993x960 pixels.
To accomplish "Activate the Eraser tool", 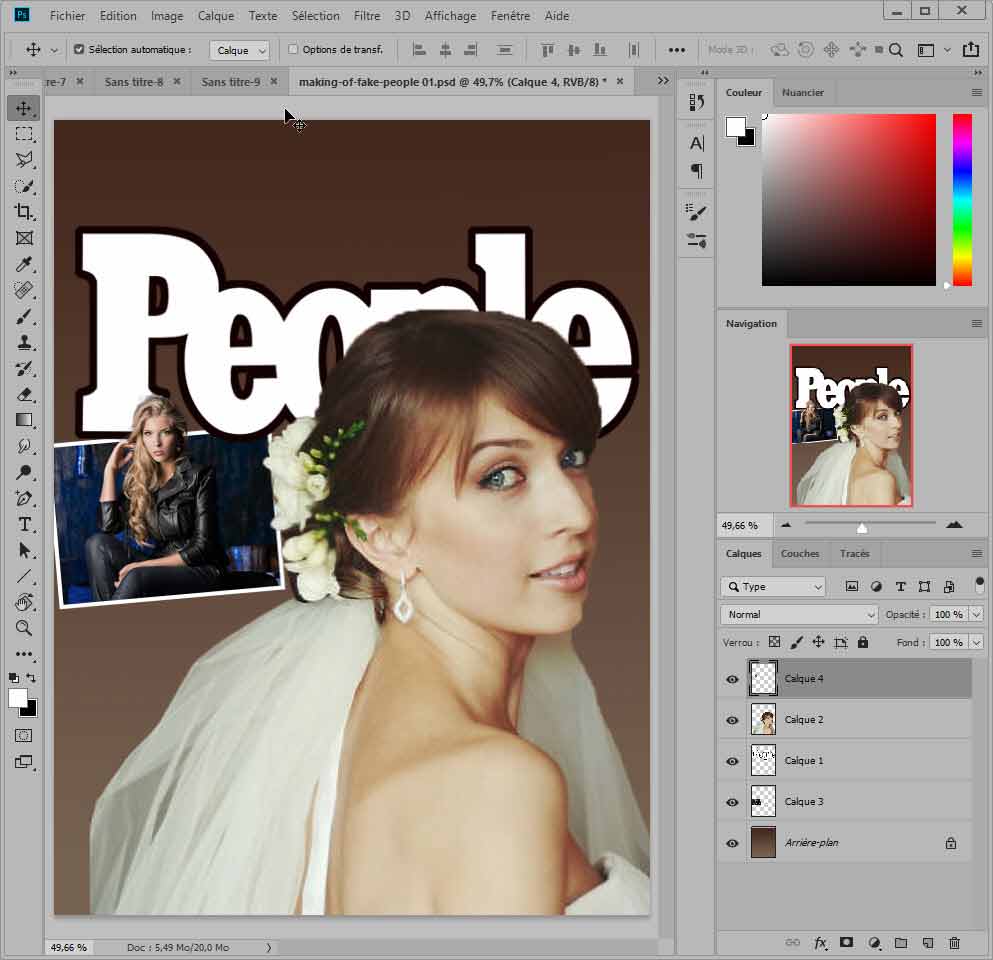I will (23, 395).
